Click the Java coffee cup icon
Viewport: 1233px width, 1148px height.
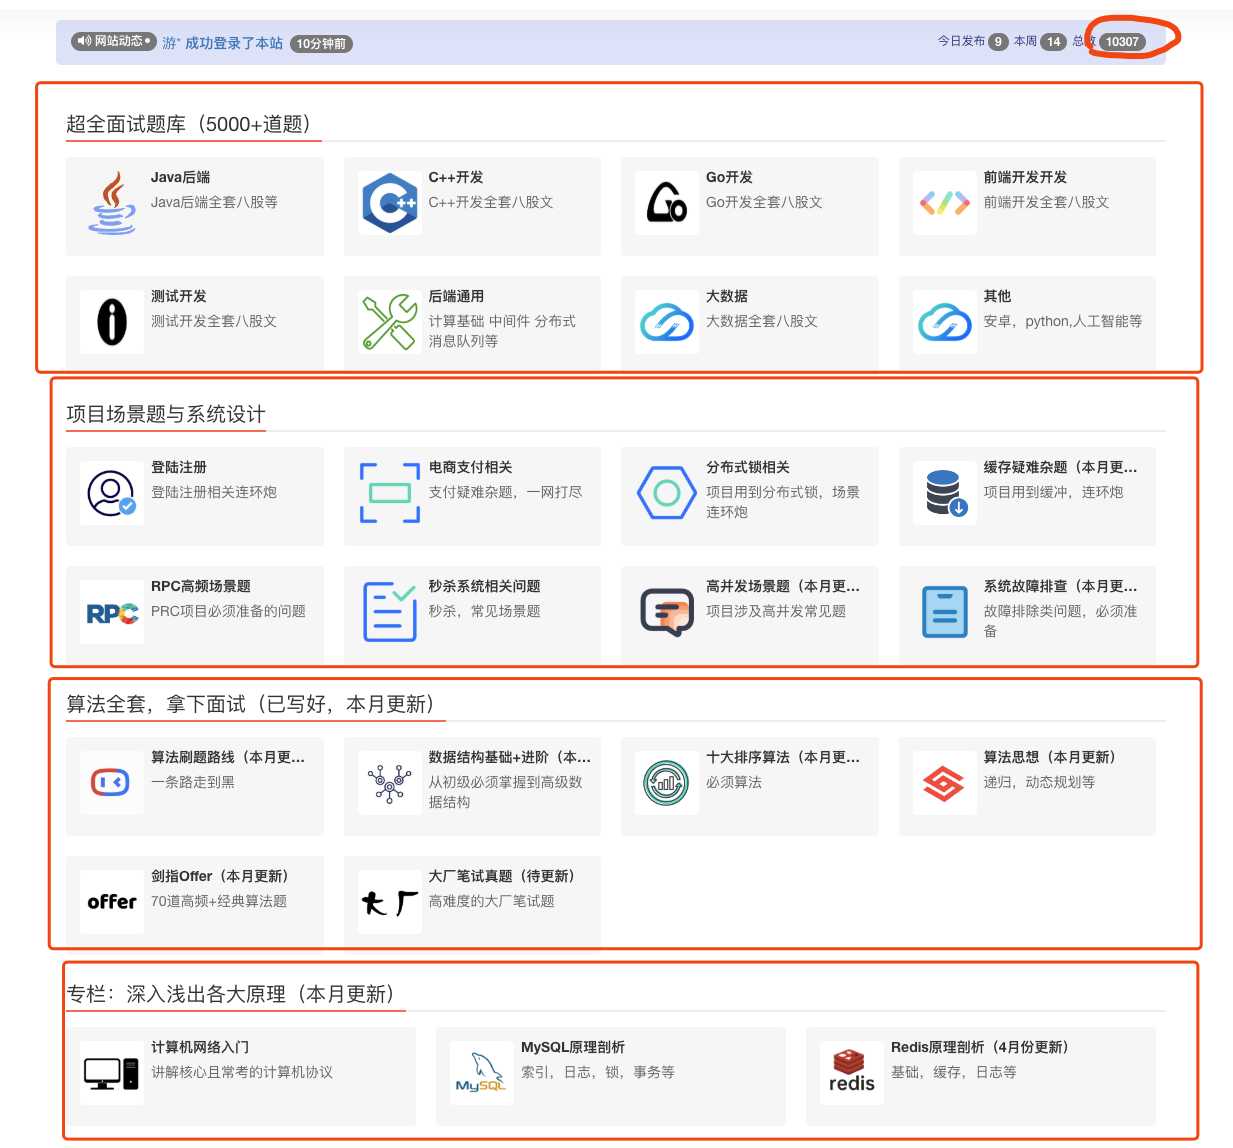click(112, 203)
